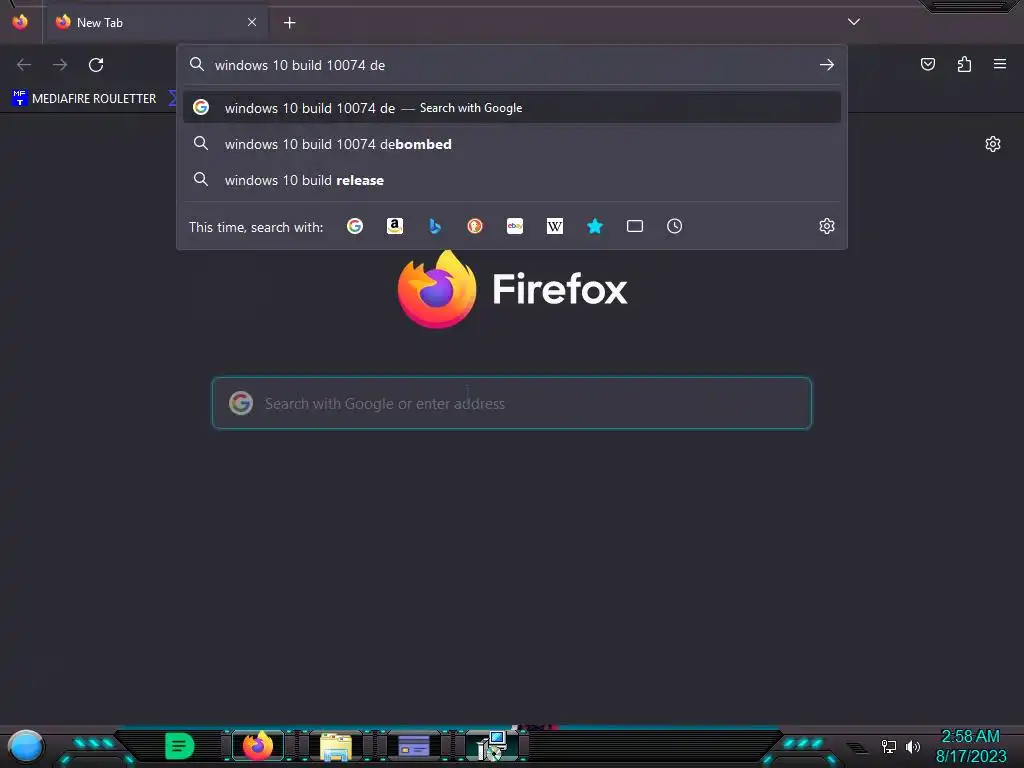Choose Bing in one-off search engines

[x=435, y=226]
